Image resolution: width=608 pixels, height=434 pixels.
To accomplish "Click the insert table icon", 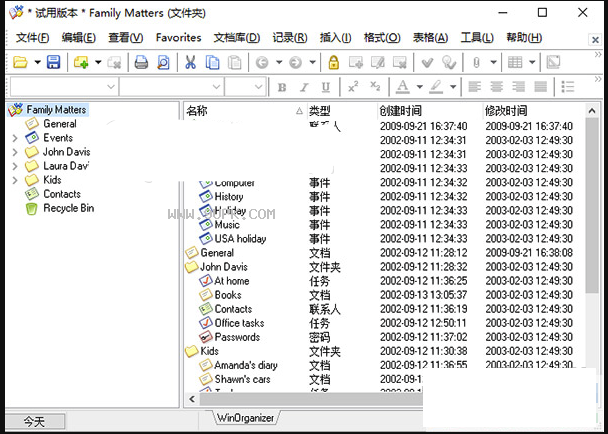I will pos(515,62).
